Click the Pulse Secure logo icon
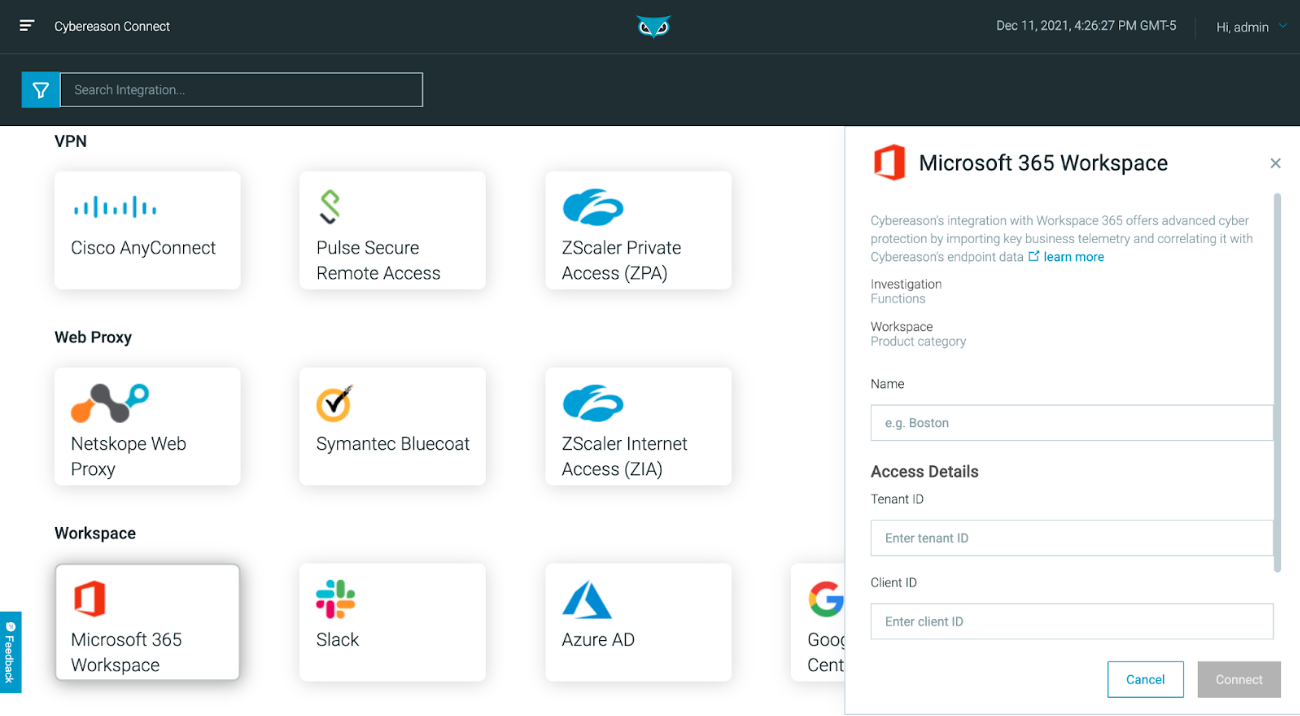Screen dimensions: 1300x716 click(x=330, y=207)
